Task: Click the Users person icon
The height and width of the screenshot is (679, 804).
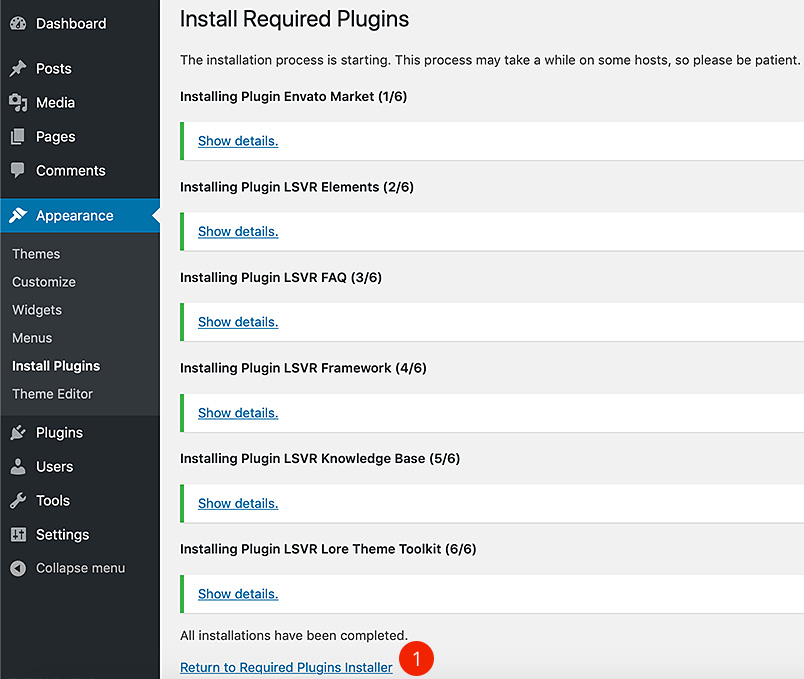Action: tap(18, 466)
